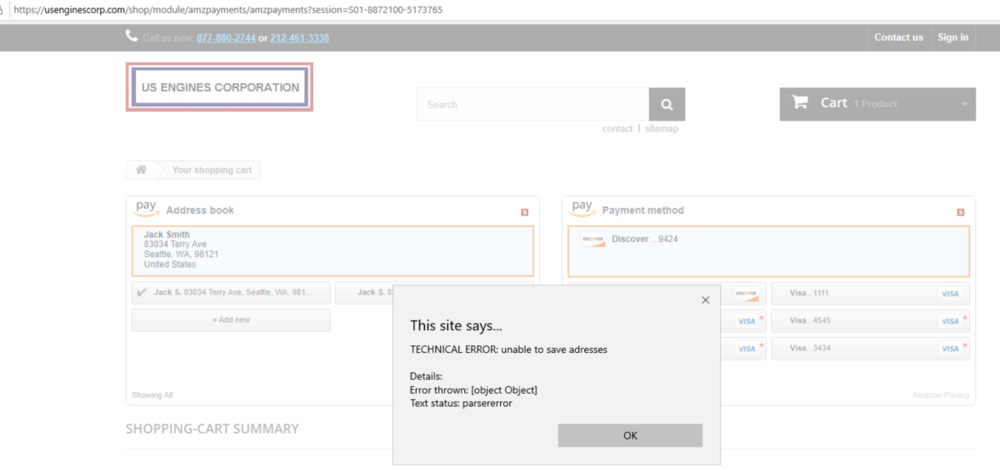Click the 'Showing All' label
The height and width of the screenshot is (471, 1000).
152,395
